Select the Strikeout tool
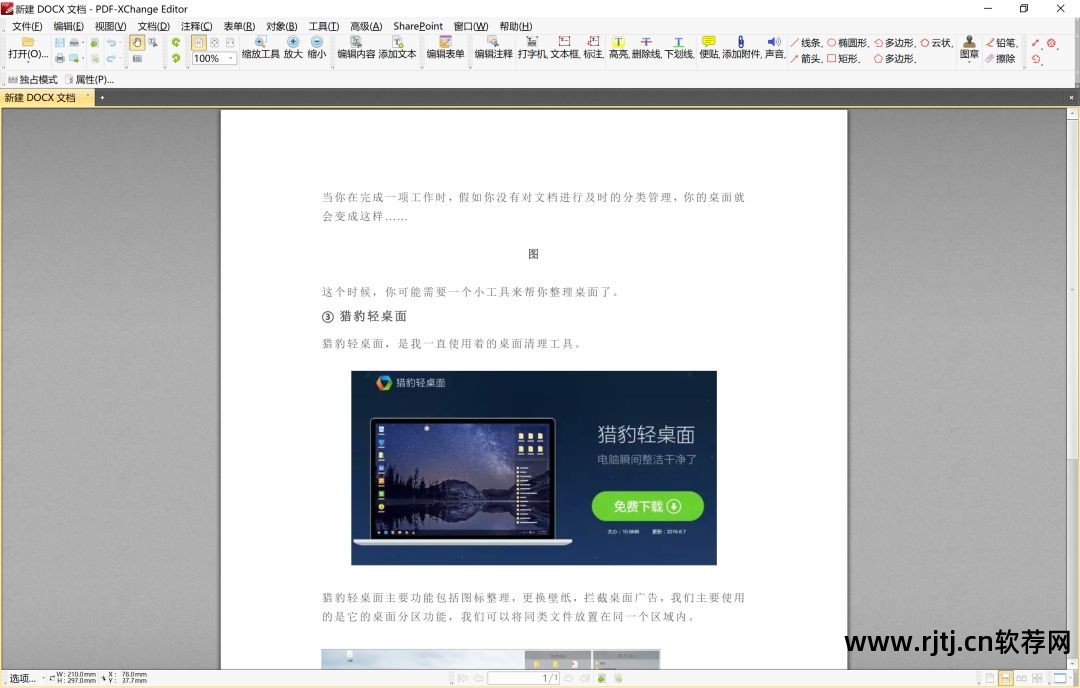The image size is (1080, 688). [x=648, y=45]
